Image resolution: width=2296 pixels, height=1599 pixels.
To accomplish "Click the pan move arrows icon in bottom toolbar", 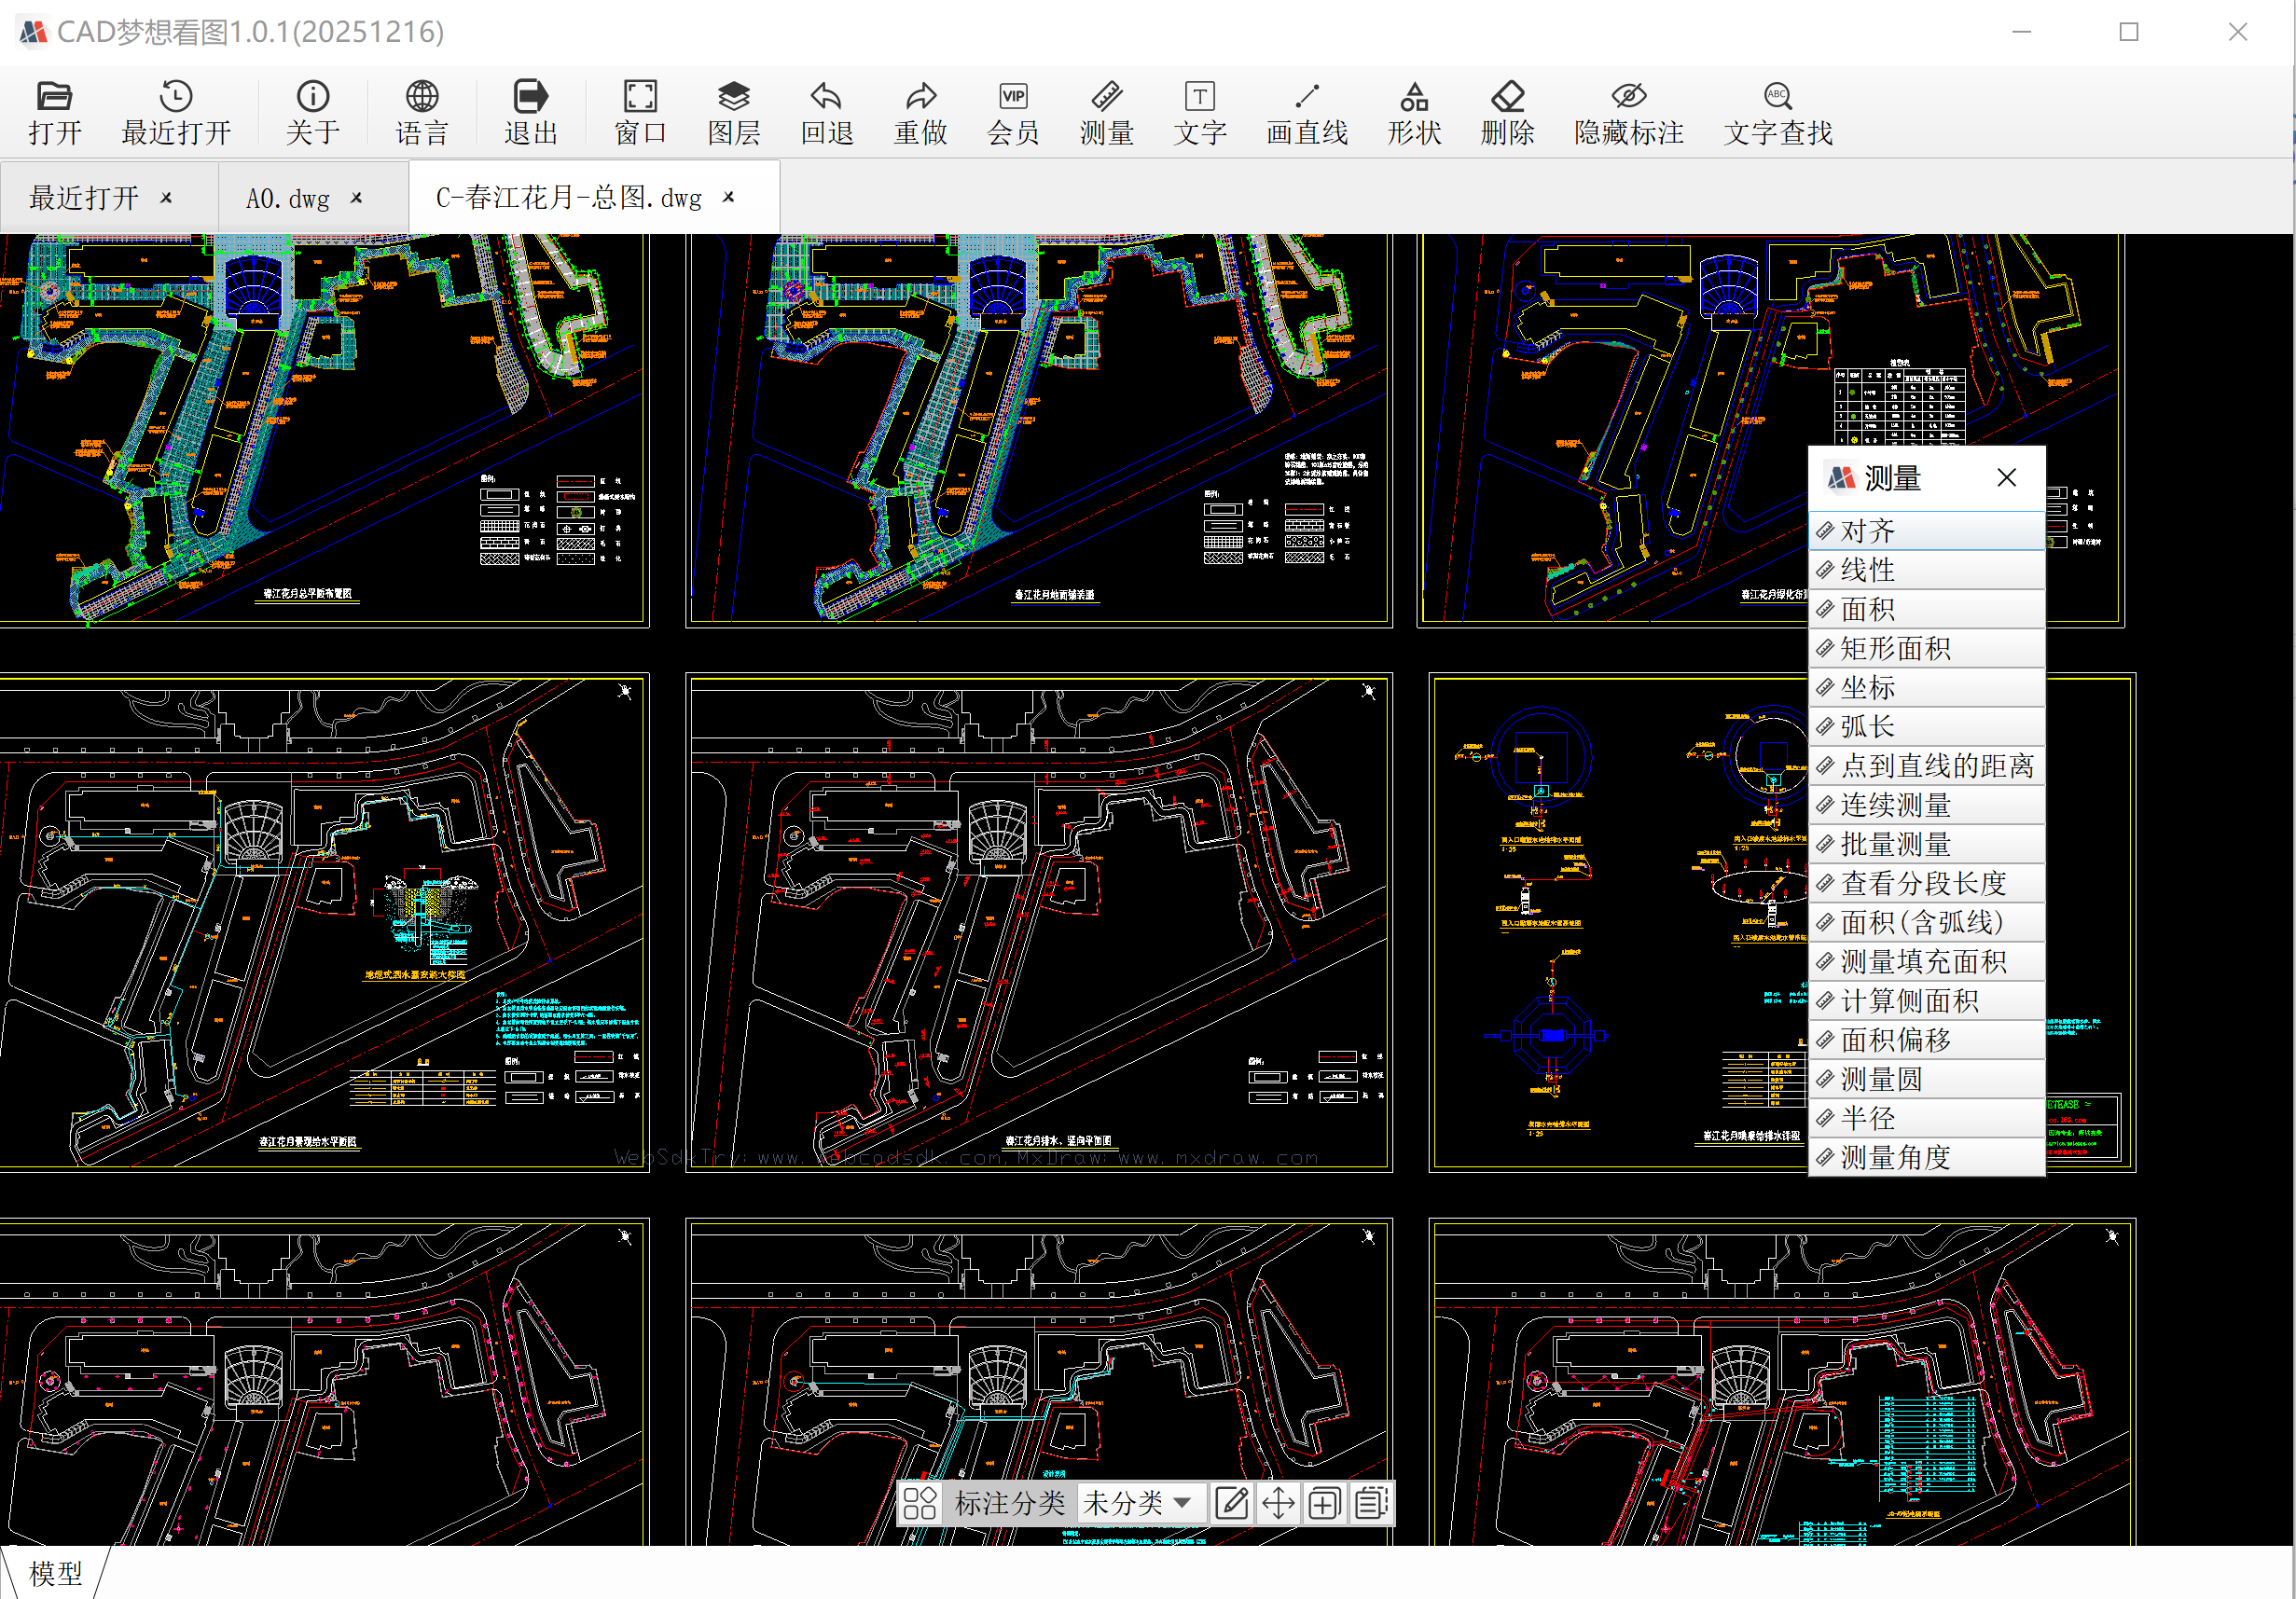I will [x=1278, y=1502].
